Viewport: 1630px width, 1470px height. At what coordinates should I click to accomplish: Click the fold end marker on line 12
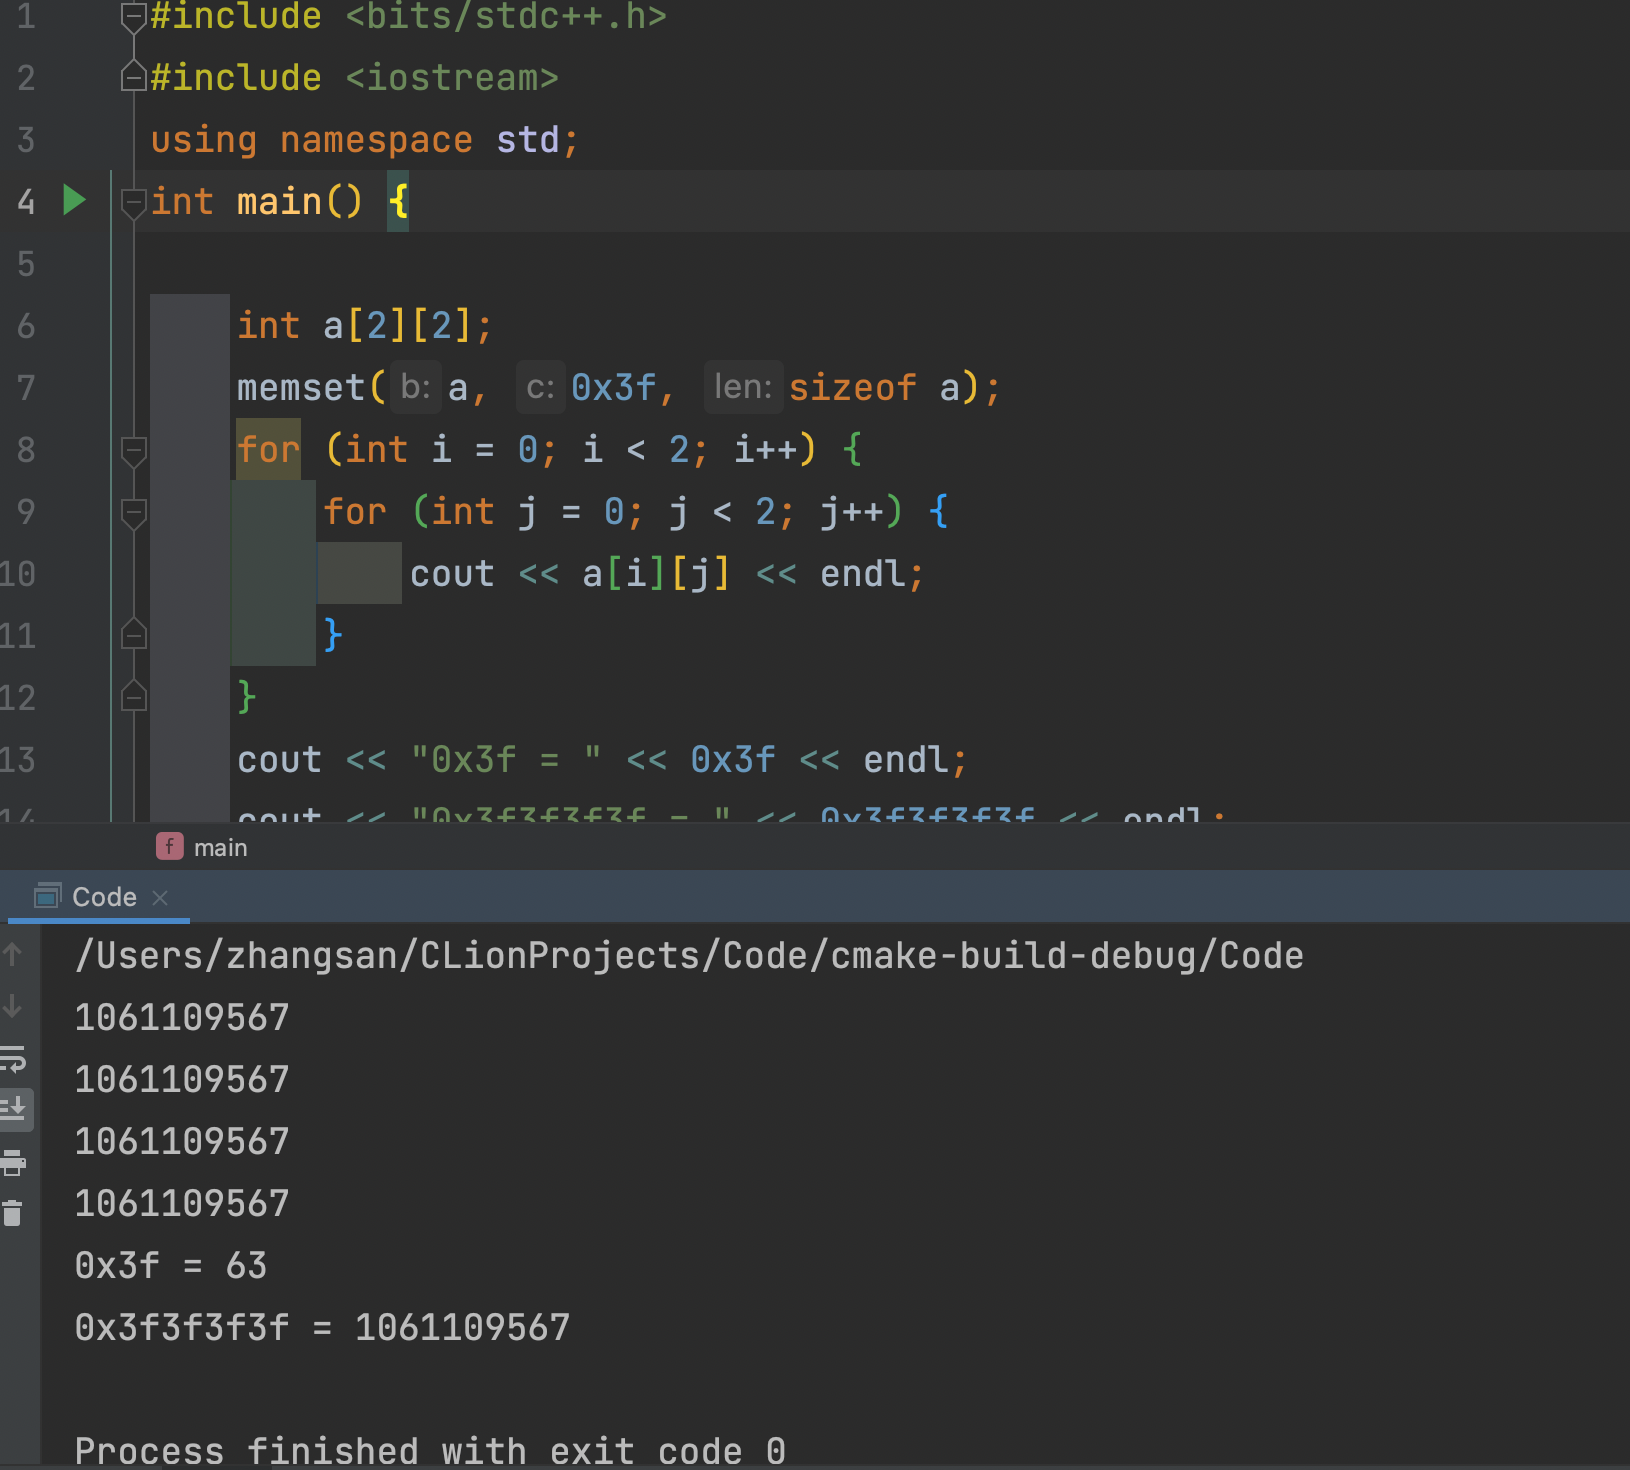133,696
